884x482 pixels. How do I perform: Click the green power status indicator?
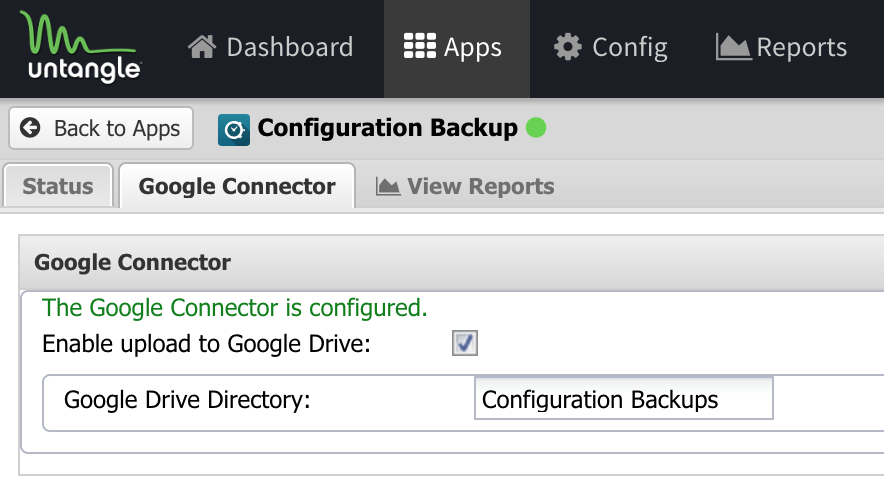(536, 127)
